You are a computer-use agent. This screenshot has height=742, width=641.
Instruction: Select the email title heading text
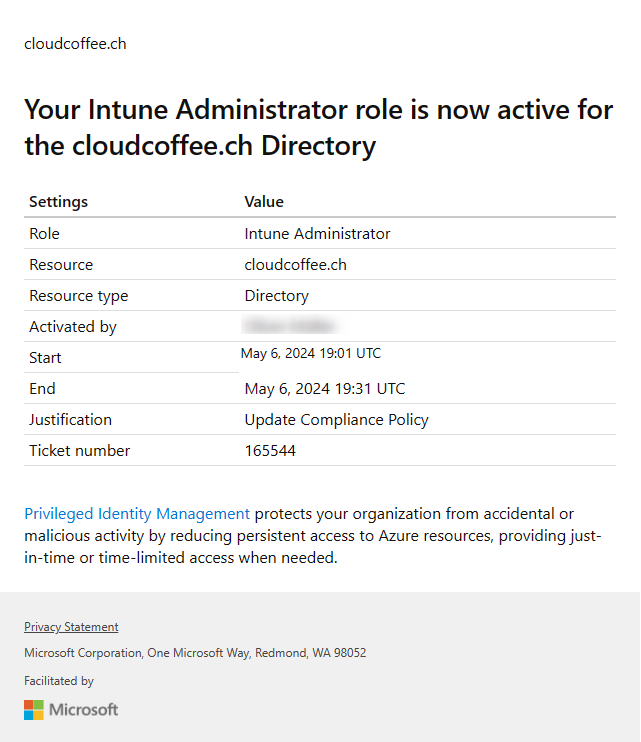click(x=319, y=127)
